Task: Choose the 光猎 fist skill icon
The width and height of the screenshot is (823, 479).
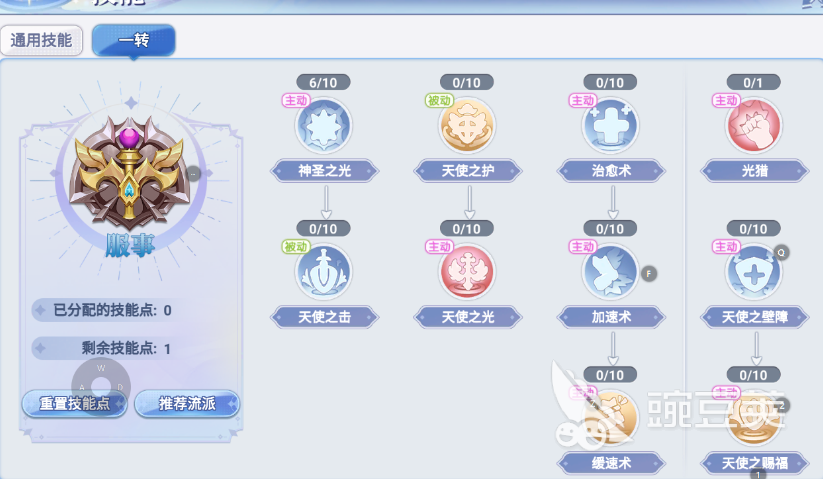Action: point(753,126)
